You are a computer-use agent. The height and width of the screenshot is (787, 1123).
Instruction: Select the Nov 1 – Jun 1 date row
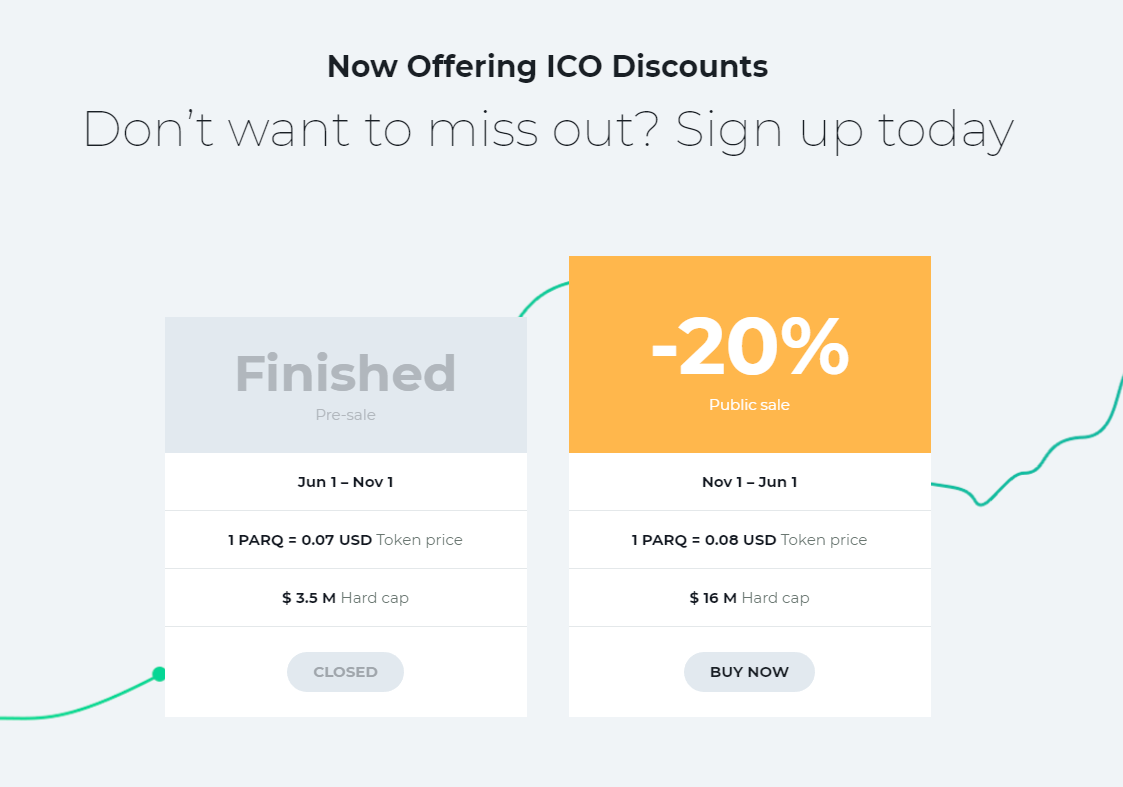[750, 482]
